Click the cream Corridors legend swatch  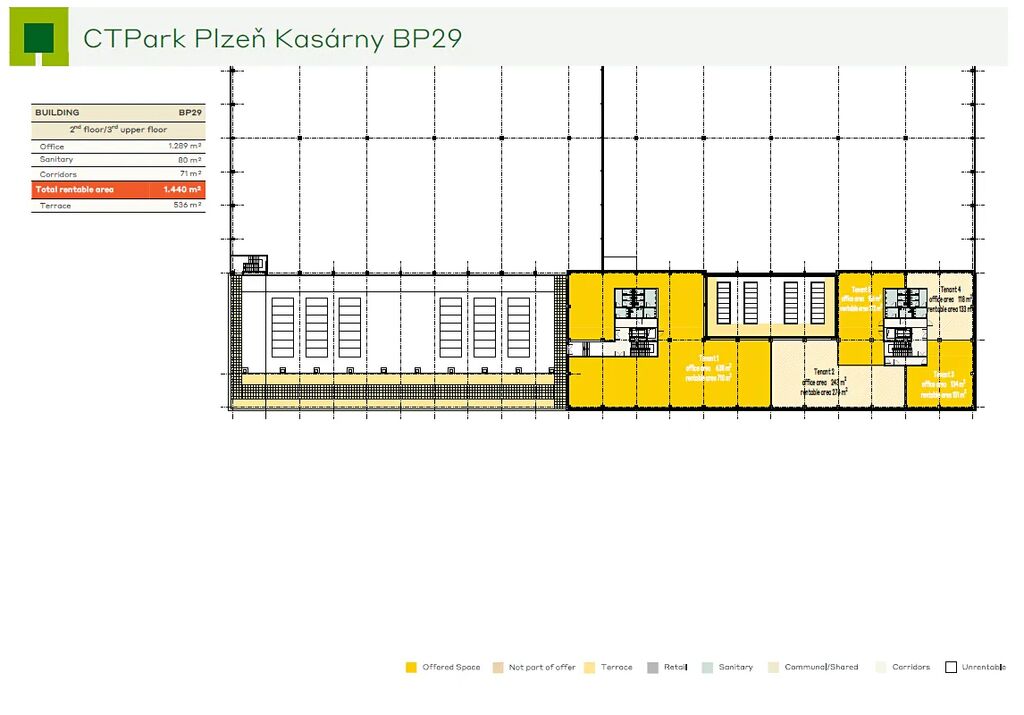[x=881, y=667]
